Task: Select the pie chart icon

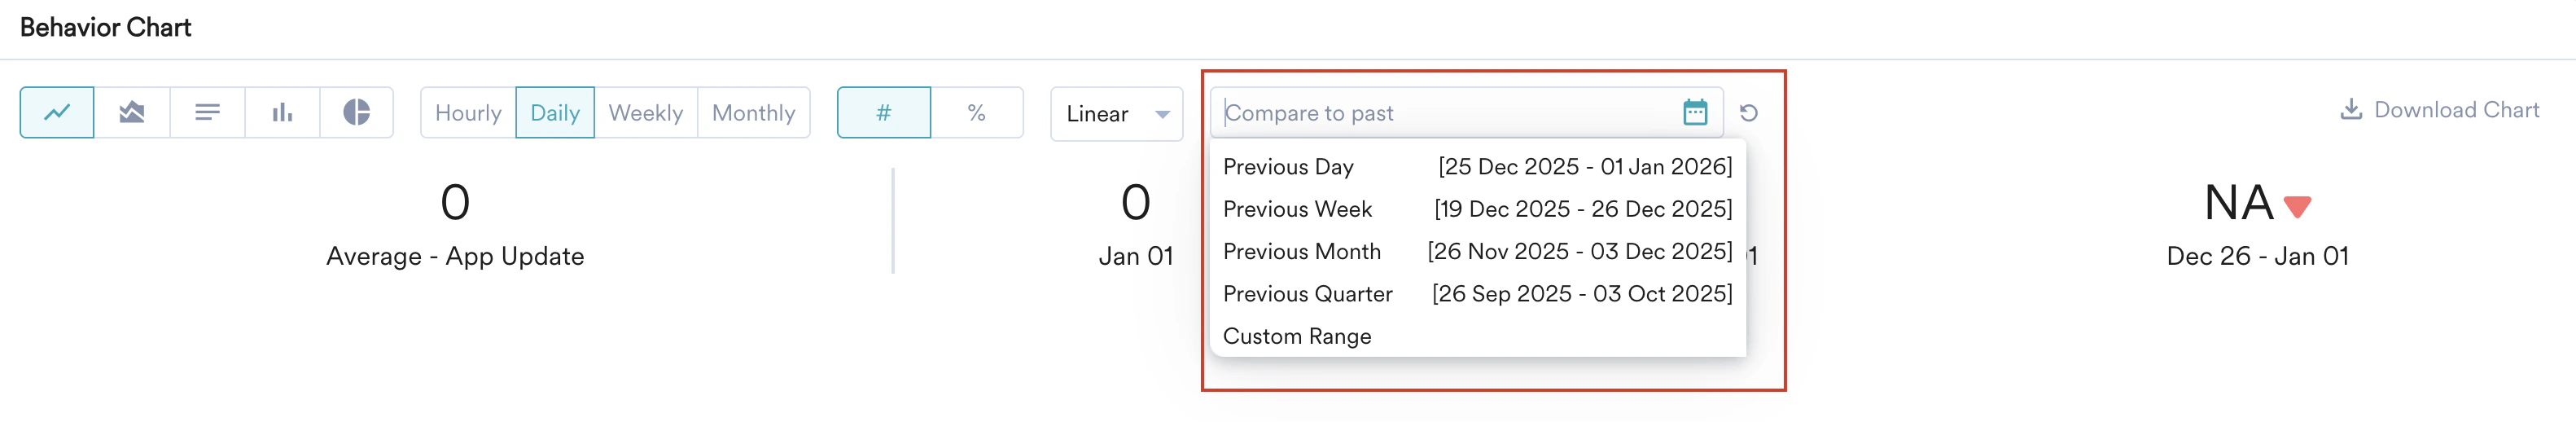Action: (x=356, y=112)
